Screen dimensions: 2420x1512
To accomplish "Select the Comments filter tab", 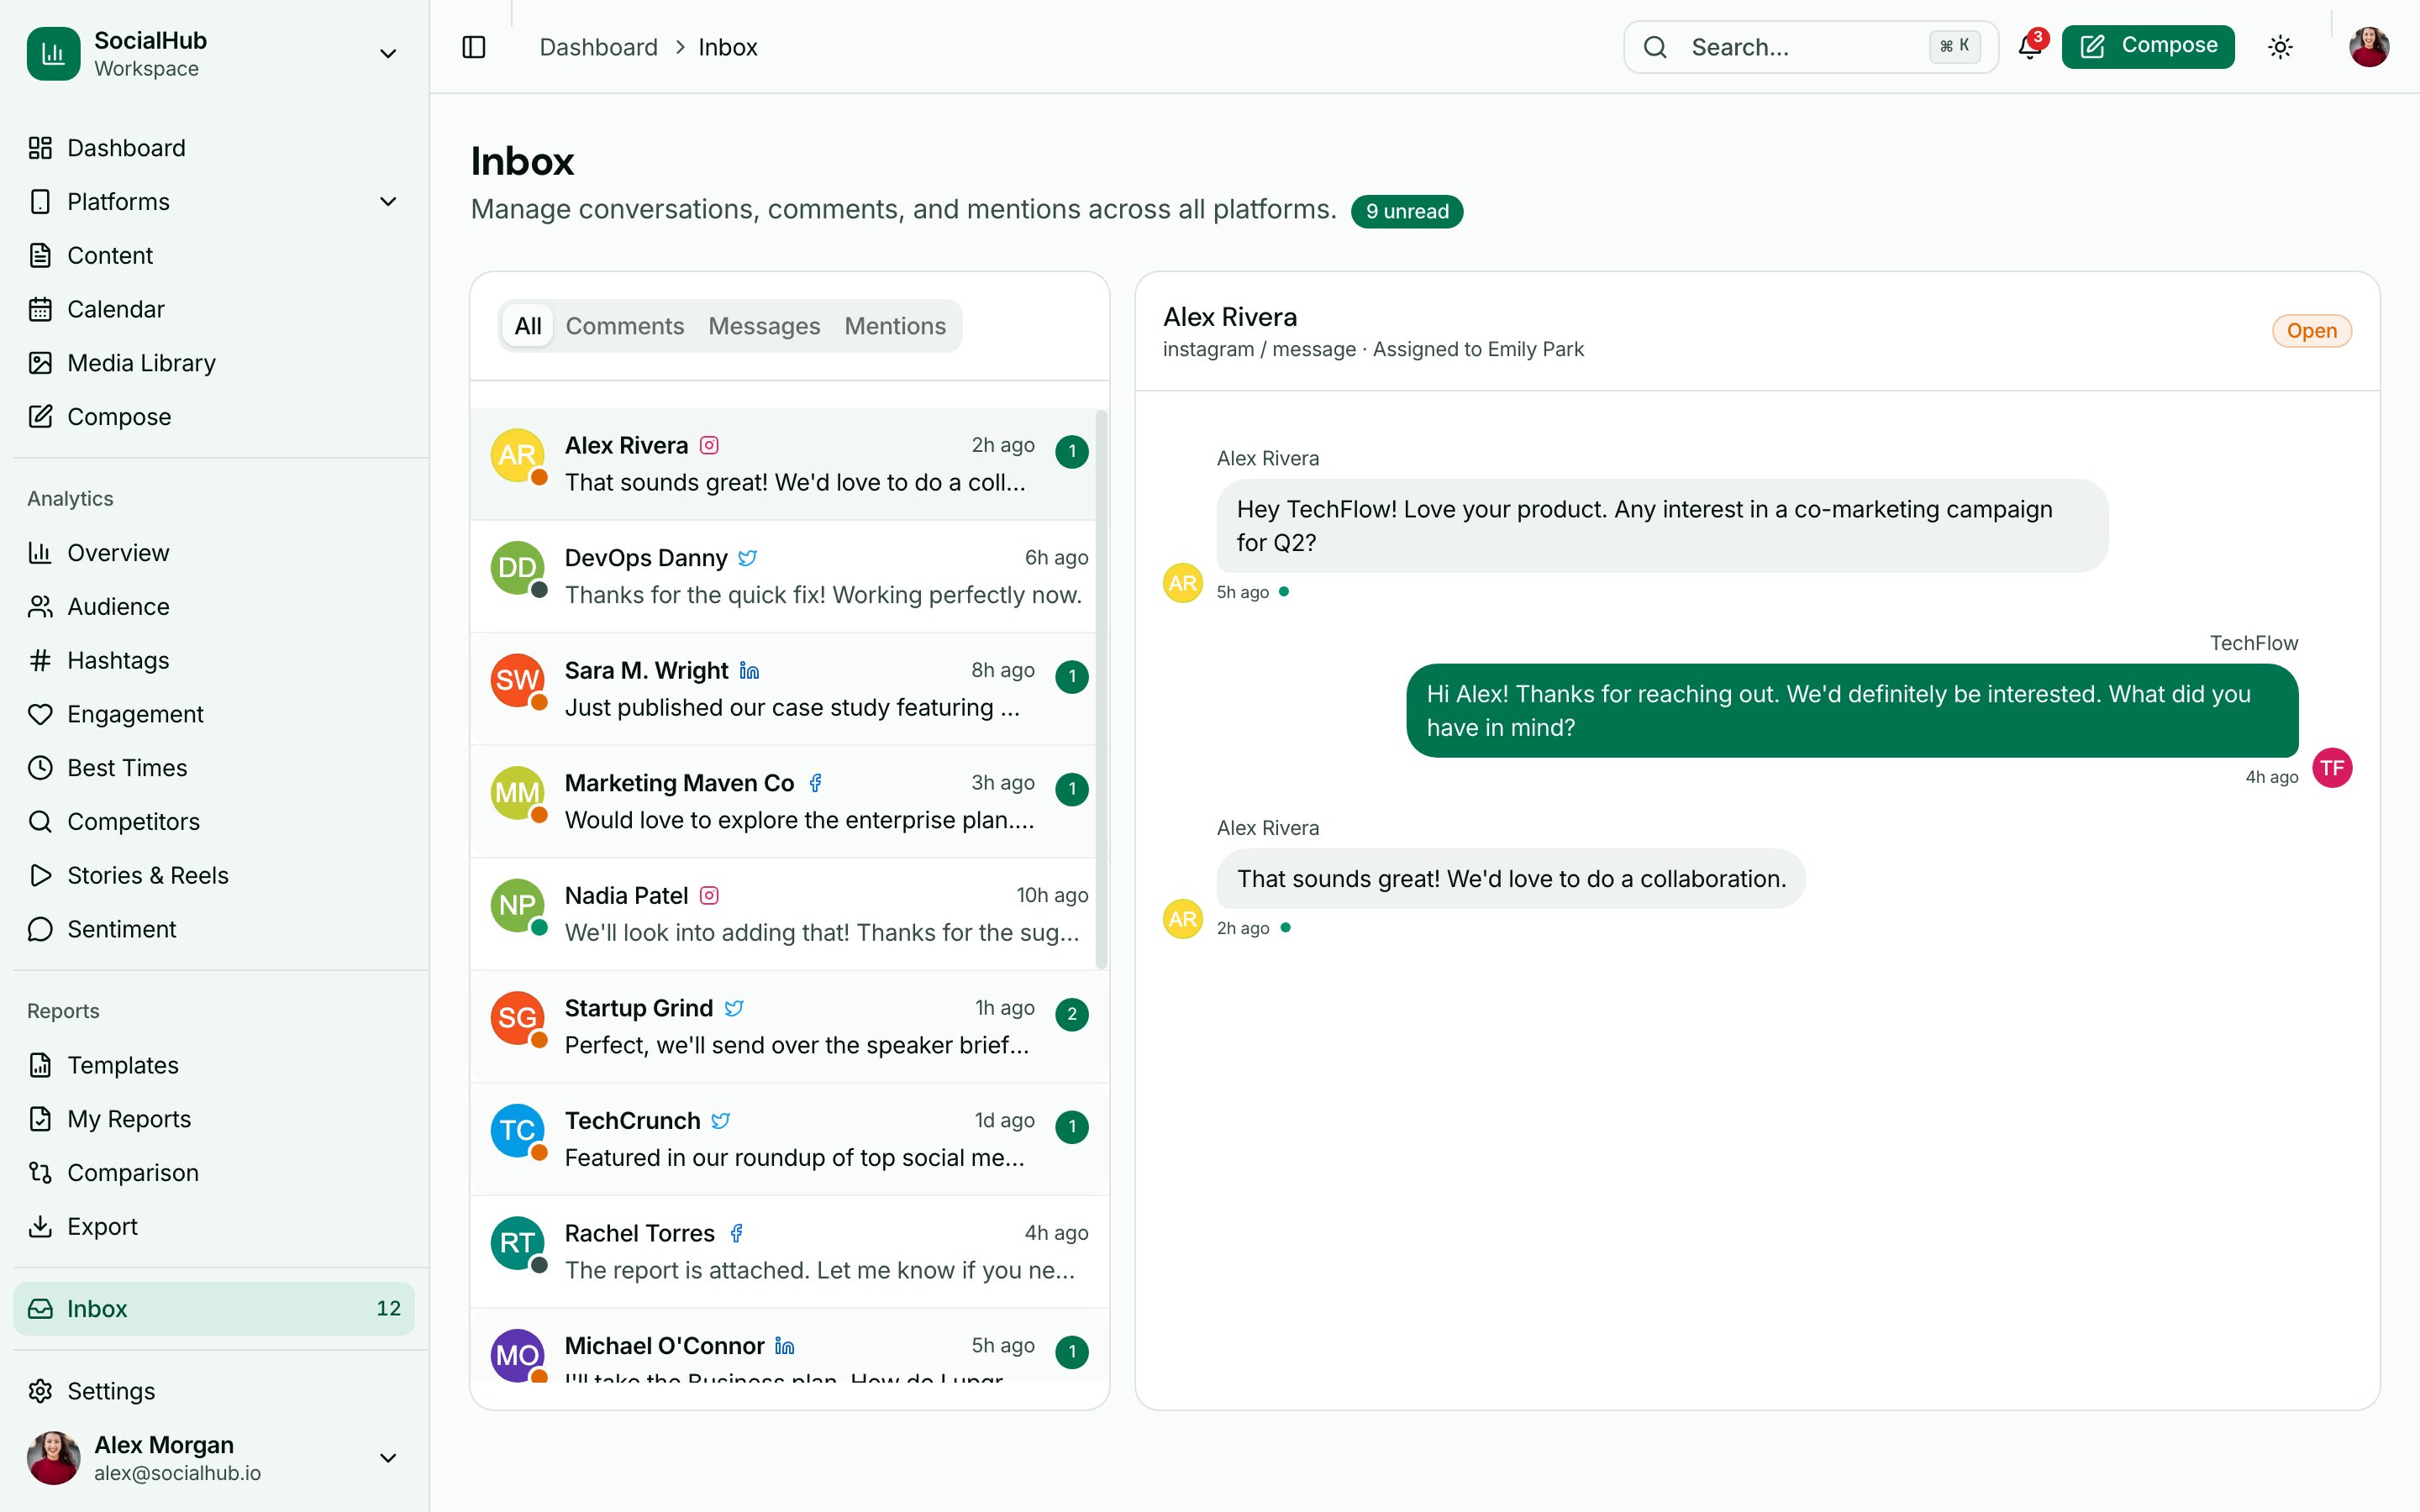I will (624, 325).
